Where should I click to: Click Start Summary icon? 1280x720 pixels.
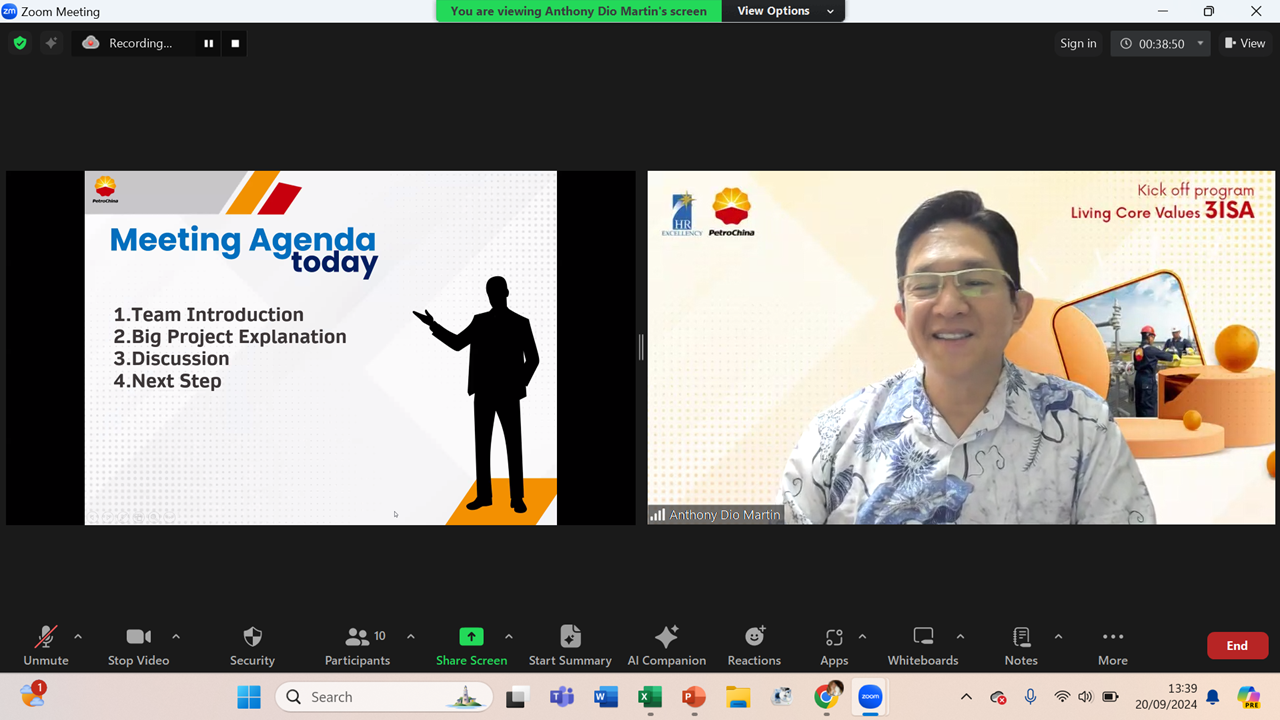570,637
